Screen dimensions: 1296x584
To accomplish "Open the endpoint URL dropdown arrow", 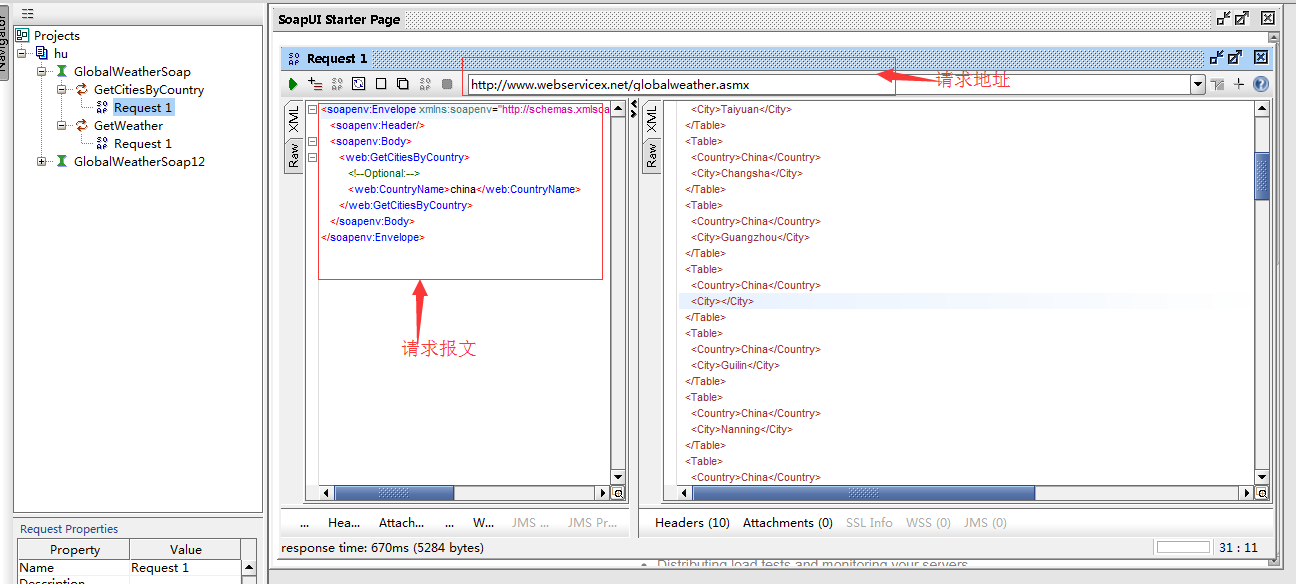I will click(x=1198, y=85).
